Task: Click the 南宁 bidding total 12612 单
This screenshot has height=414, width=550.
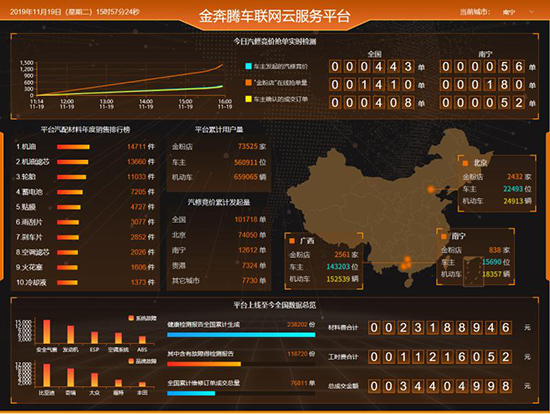Action: tap(252, 251)
